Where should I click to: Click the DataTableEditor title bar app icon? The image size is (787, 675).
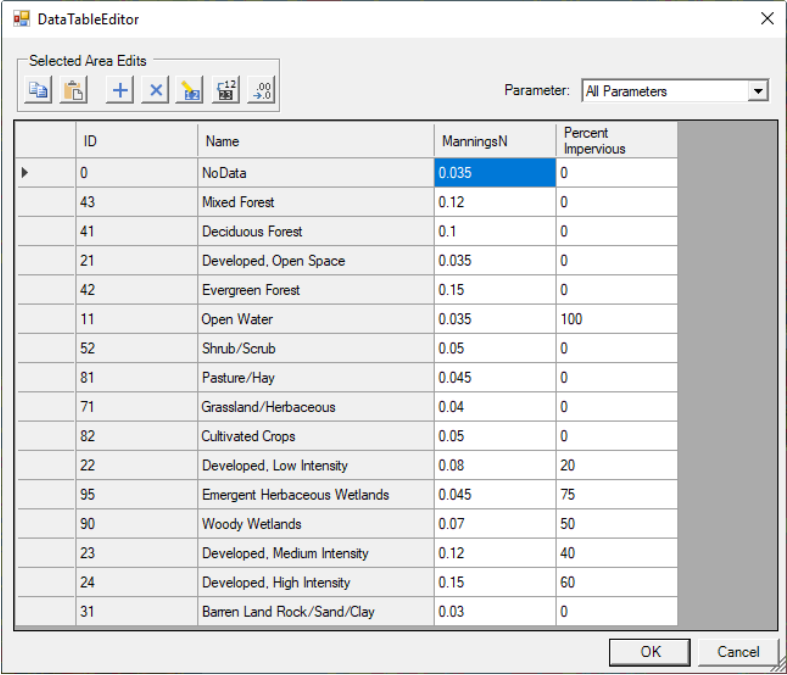21,19
